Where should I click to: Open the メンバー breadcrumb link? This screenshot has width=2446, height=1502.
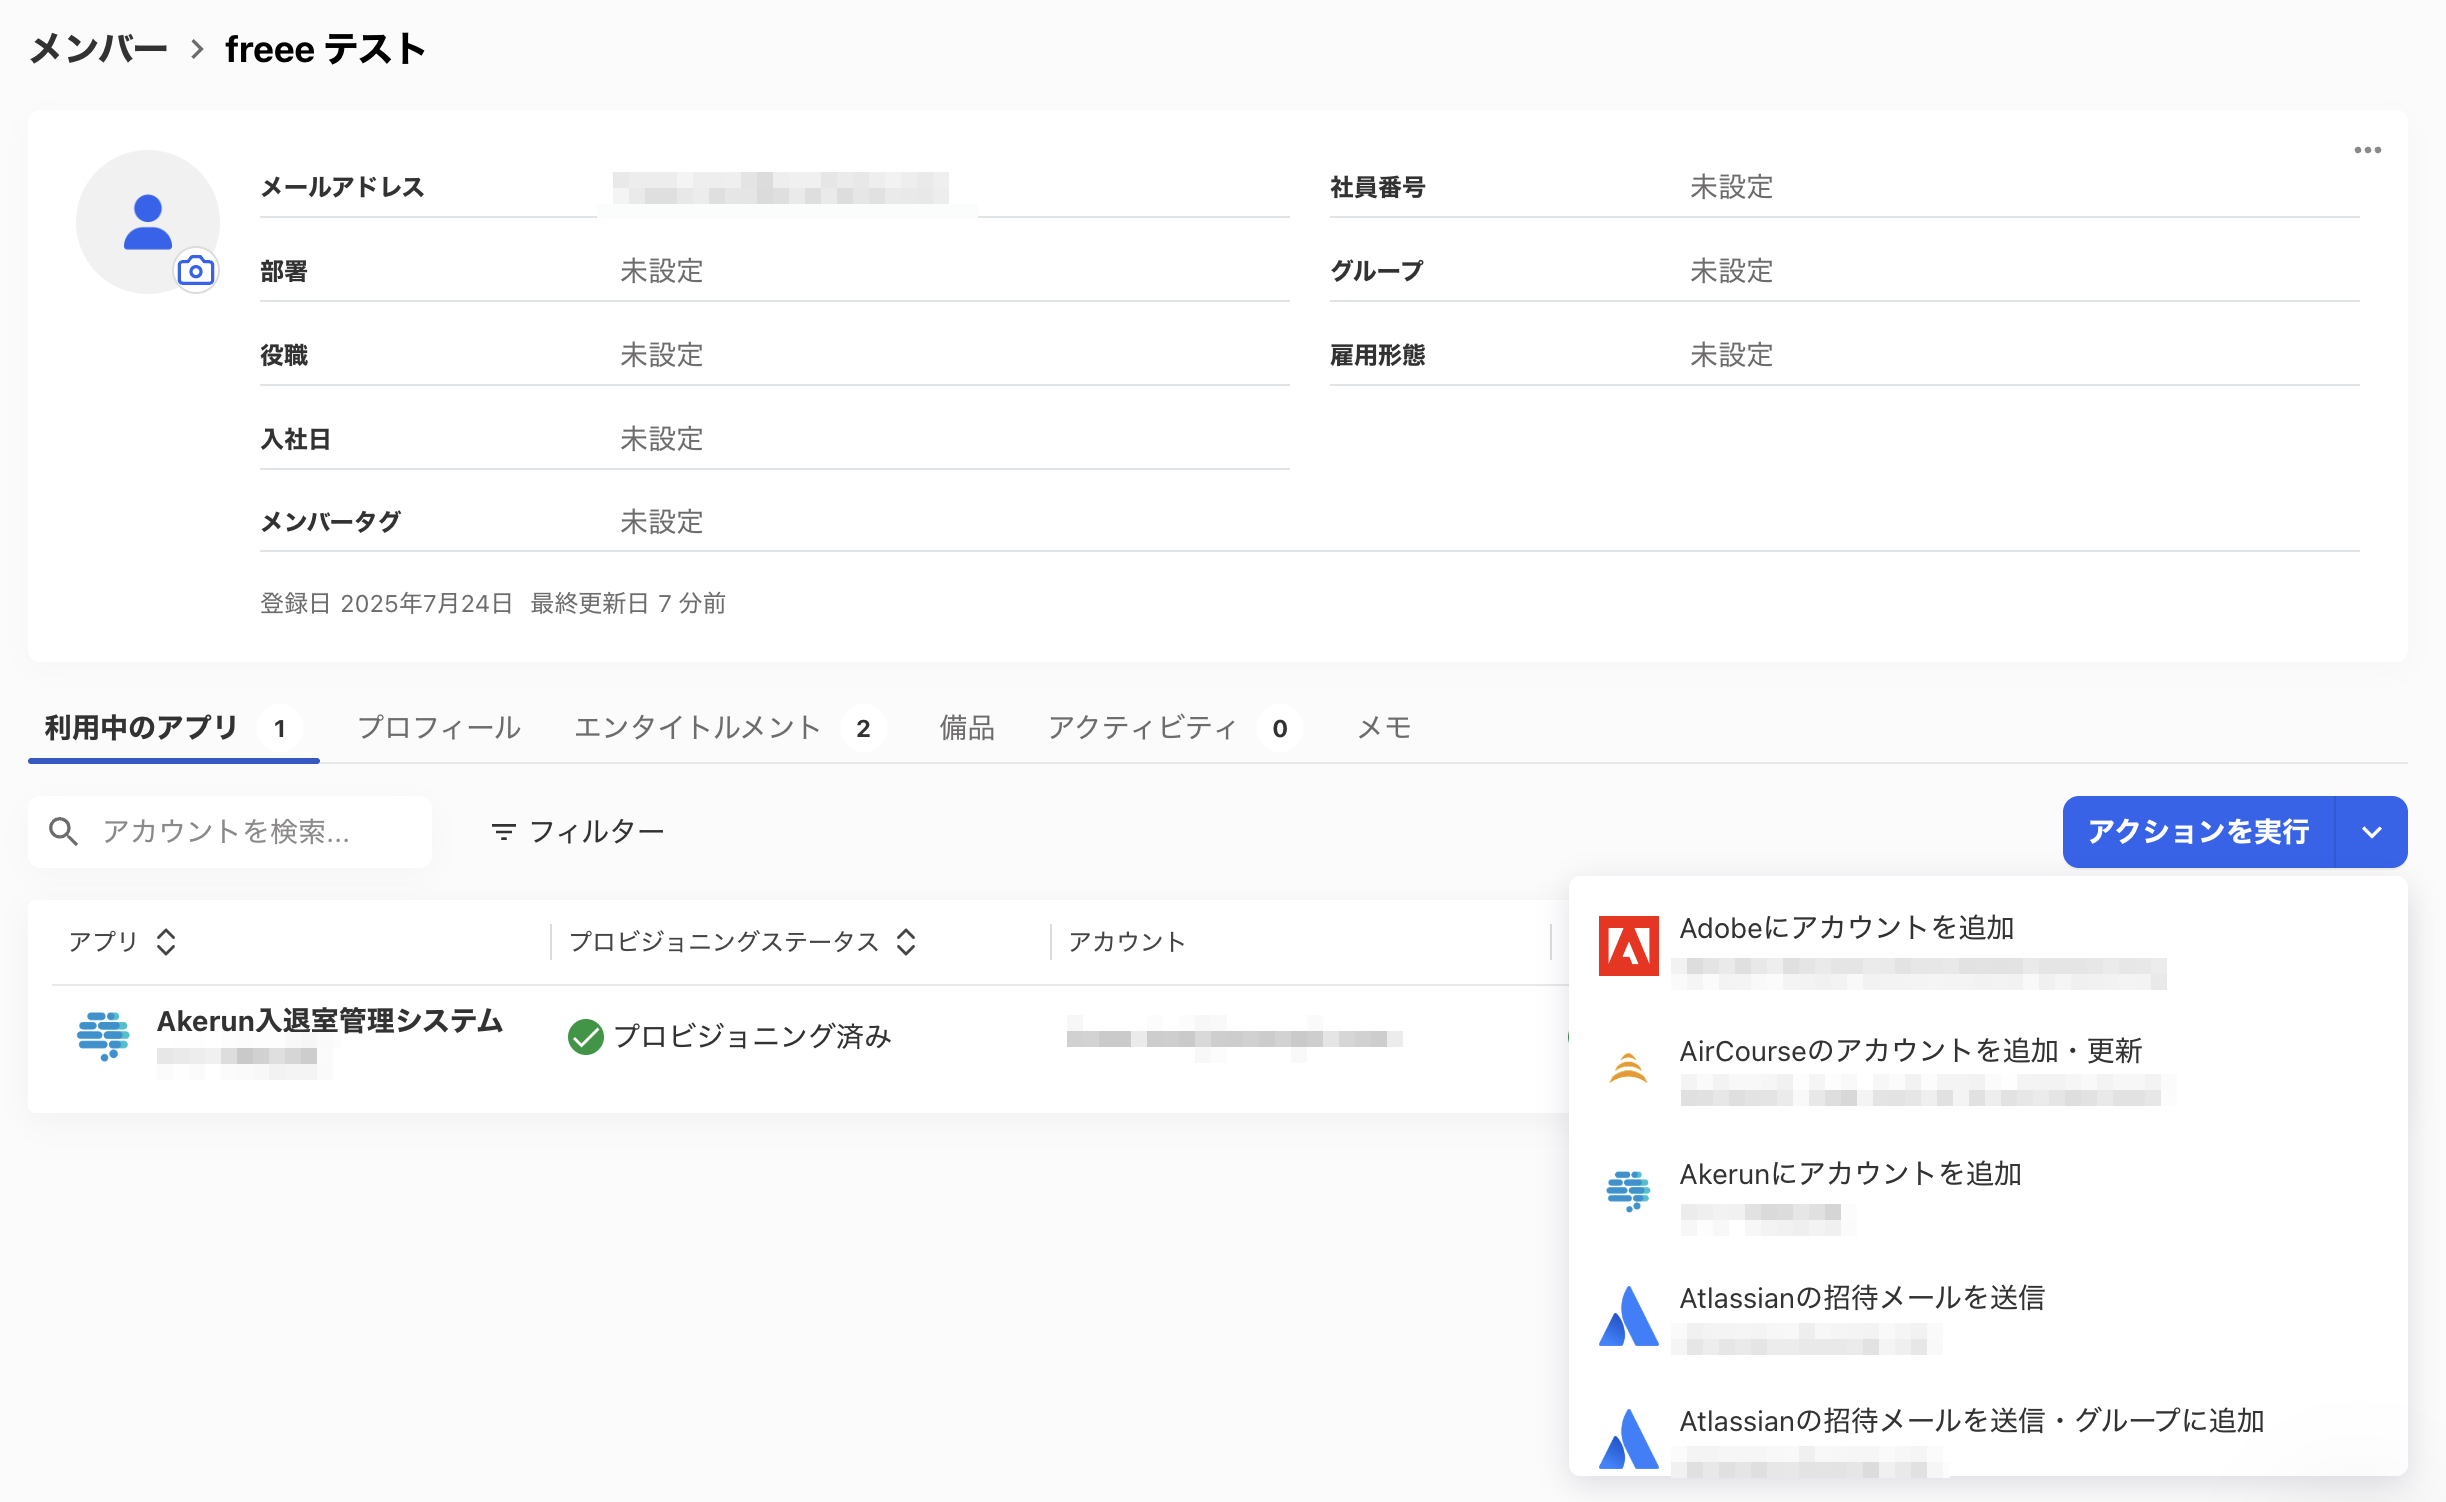coord(99,47)
